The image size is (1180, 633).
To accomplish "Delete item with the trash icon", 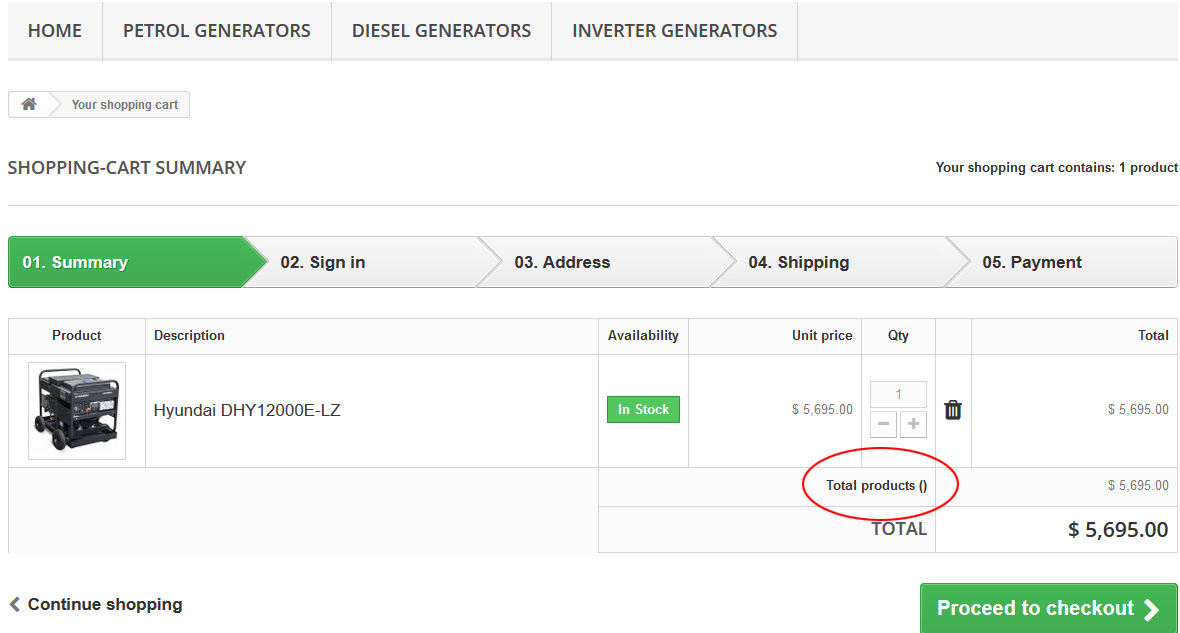I will 953,410.
